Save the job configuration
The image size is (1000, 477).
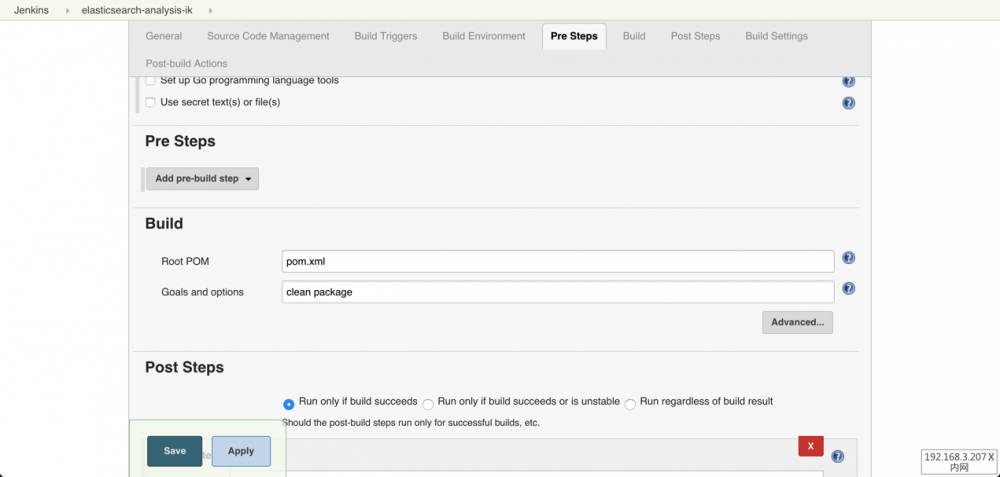(x=175, y=451)
